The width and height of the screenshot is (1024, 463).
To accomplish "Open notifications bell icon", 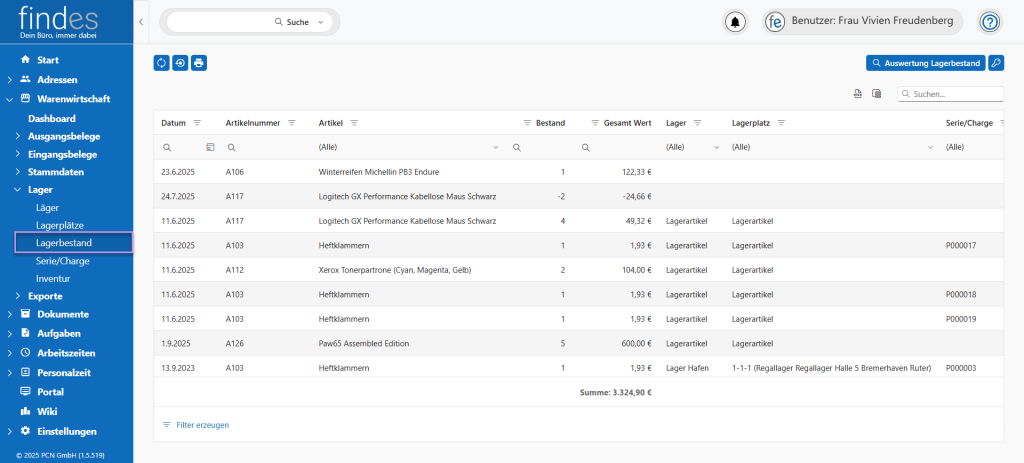I will tap(736, 22).
